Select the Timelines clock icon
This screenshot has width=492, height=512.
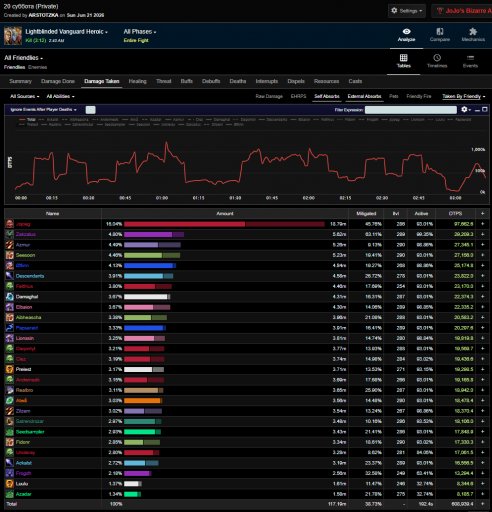pos(437,58)
